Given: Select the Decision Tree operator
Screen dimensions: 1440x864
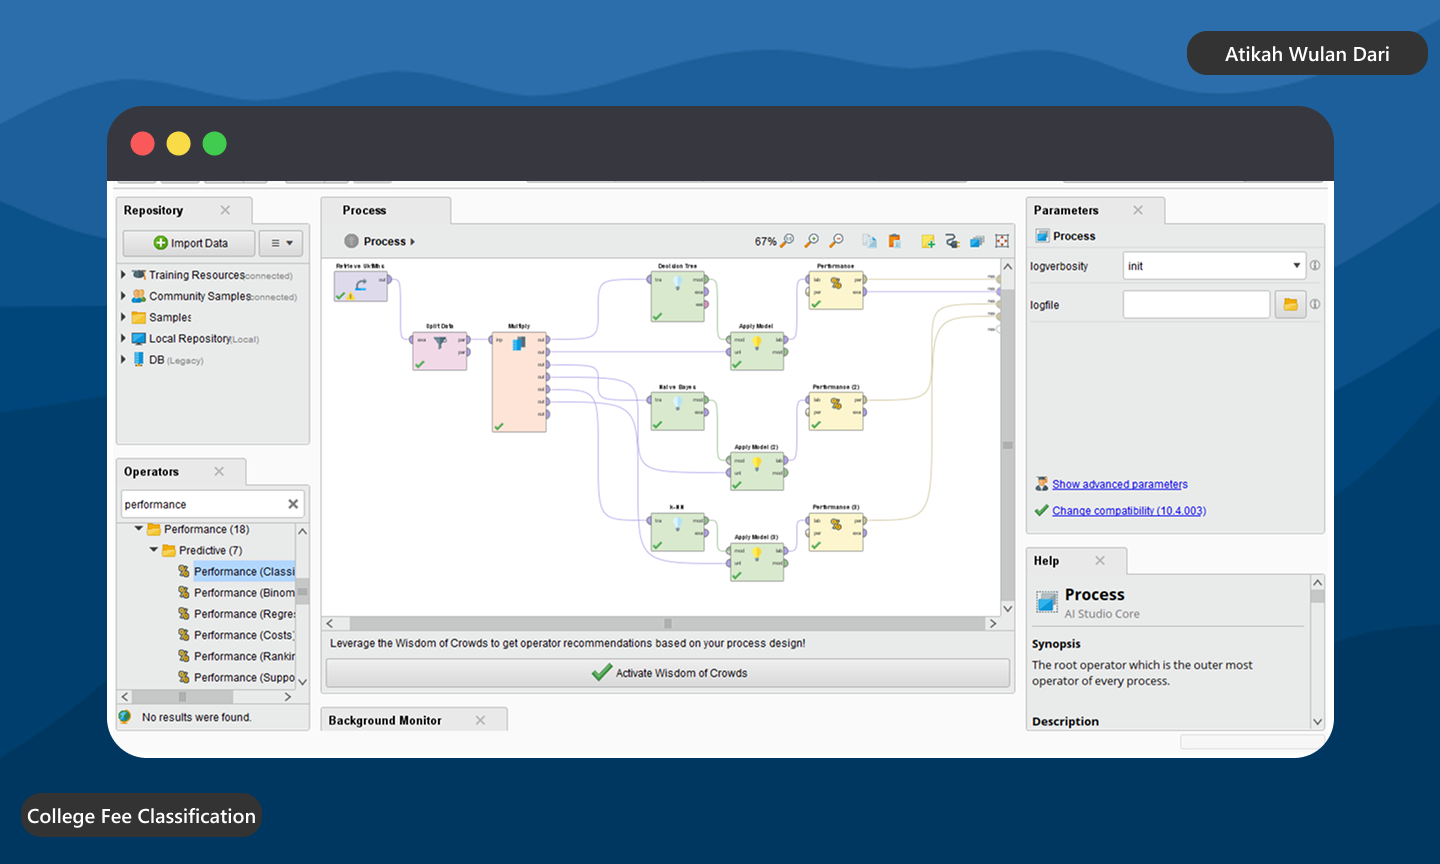Looking at the screenshot, I should 678,296.
